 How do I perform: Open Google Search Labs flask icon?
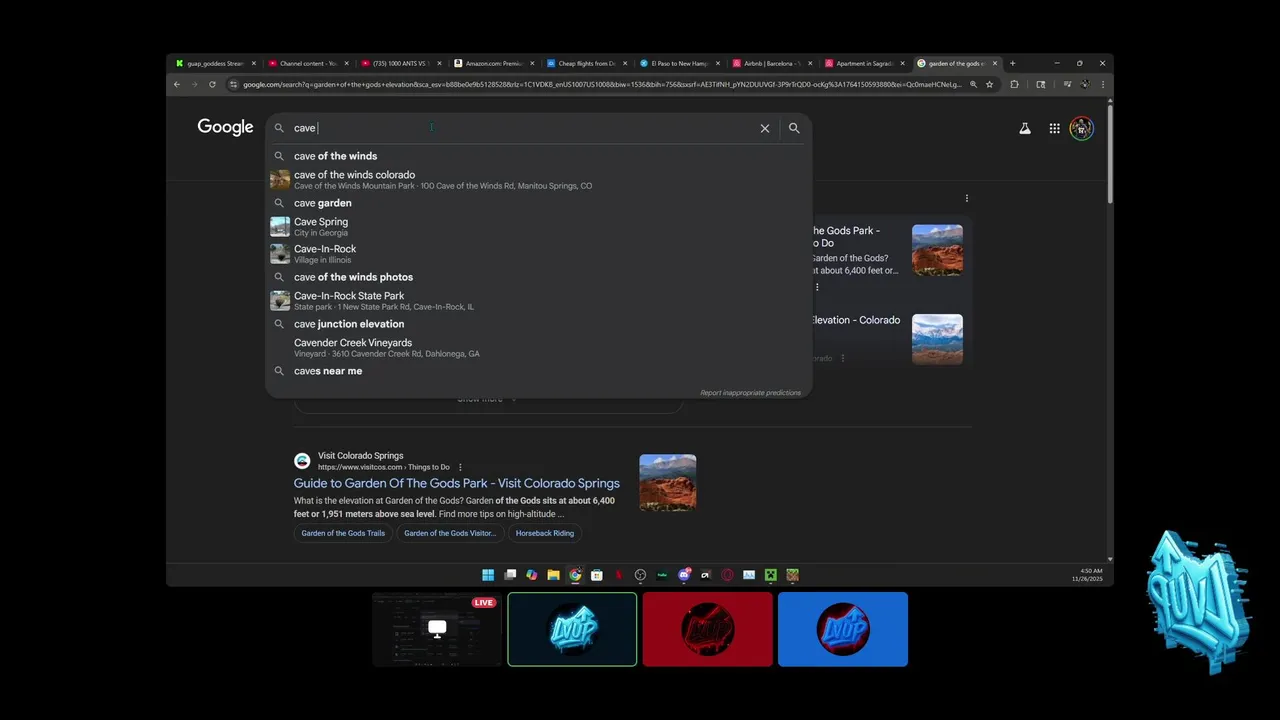[x=1025, y=128]
